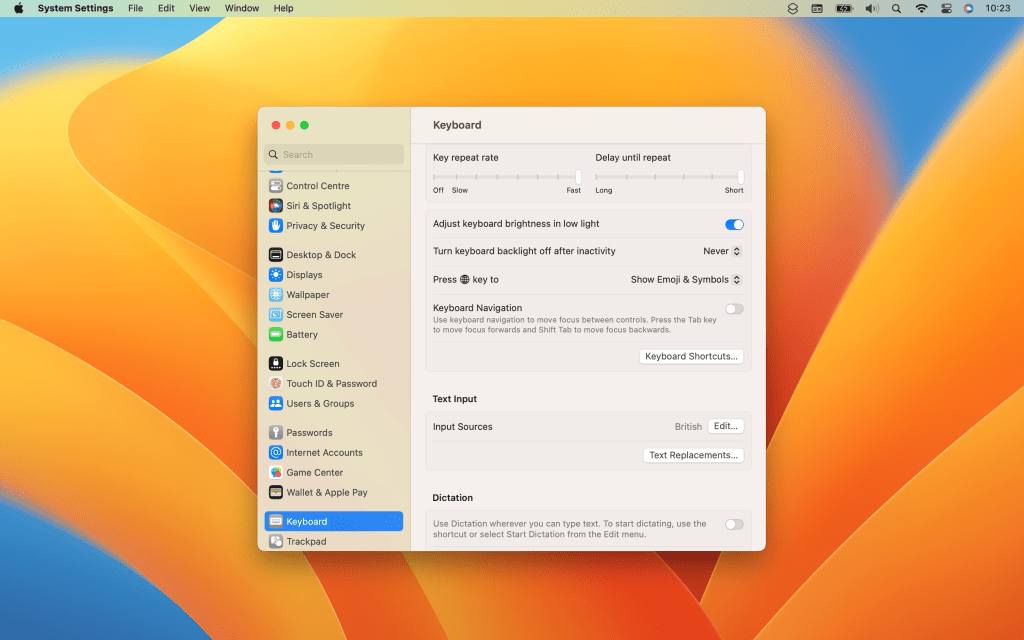This screenshot has width=1024, height=640.
Task: Click the Dictation description starting 'Use Dictation wherever'
Action: coord(569,529)
